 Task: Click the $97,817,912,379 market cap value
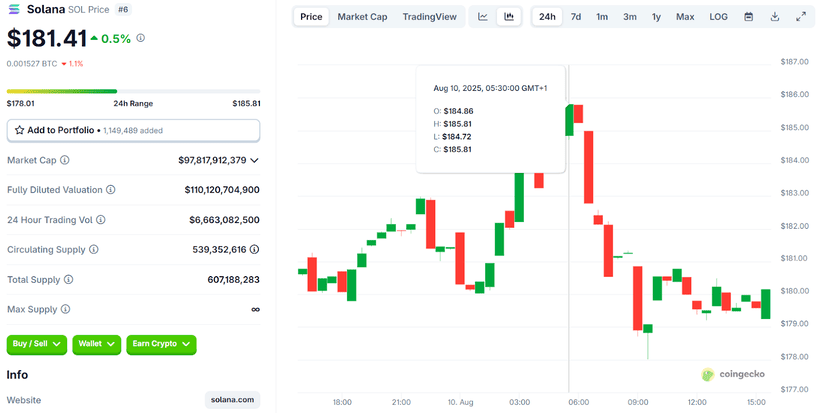click(212, 160)
